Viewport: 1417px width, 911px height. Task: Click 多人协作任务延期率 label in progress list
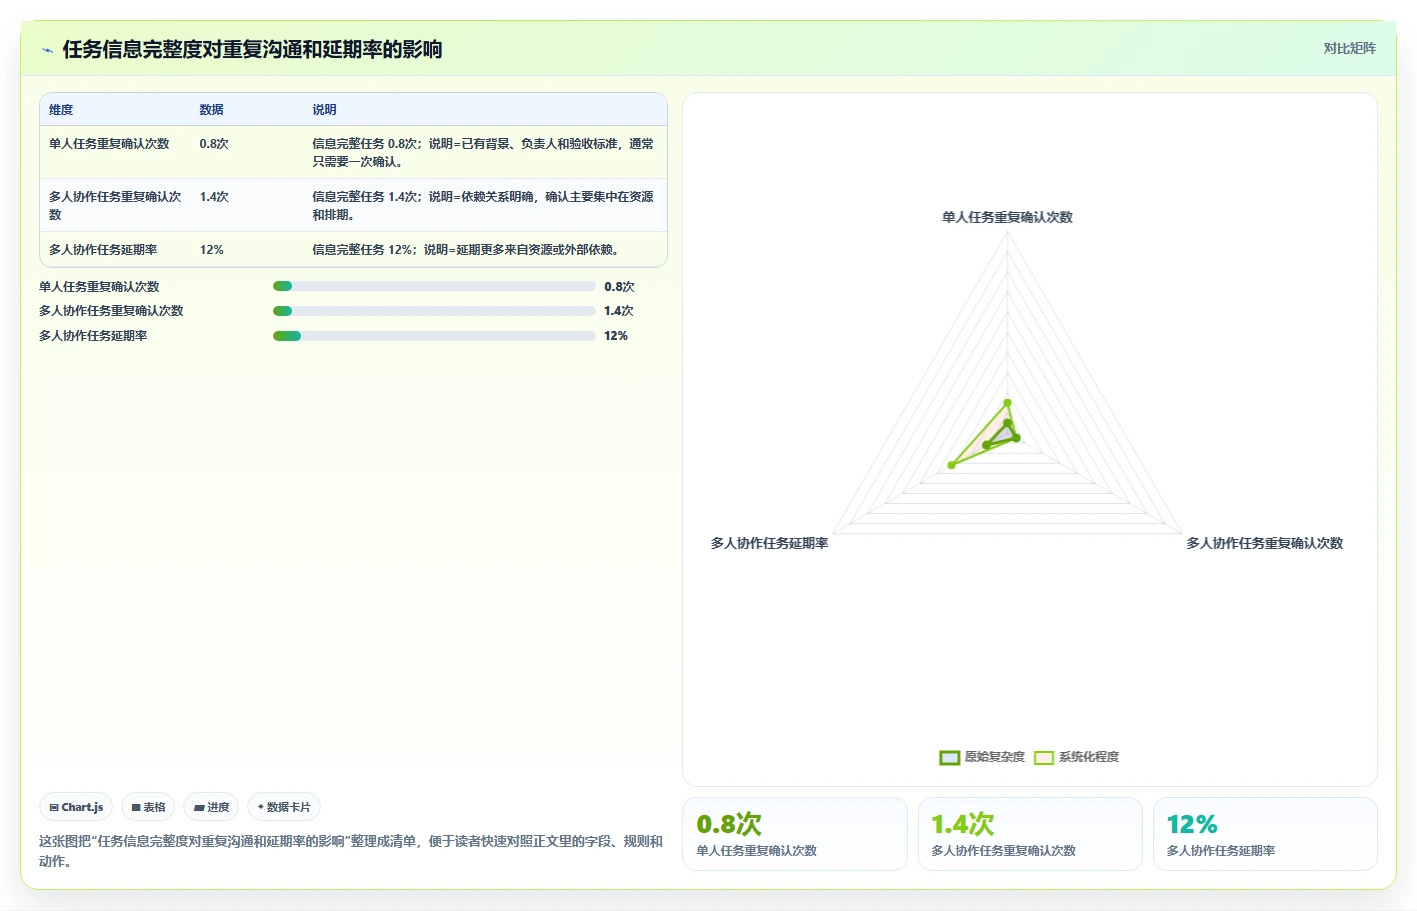pos(93,336)
